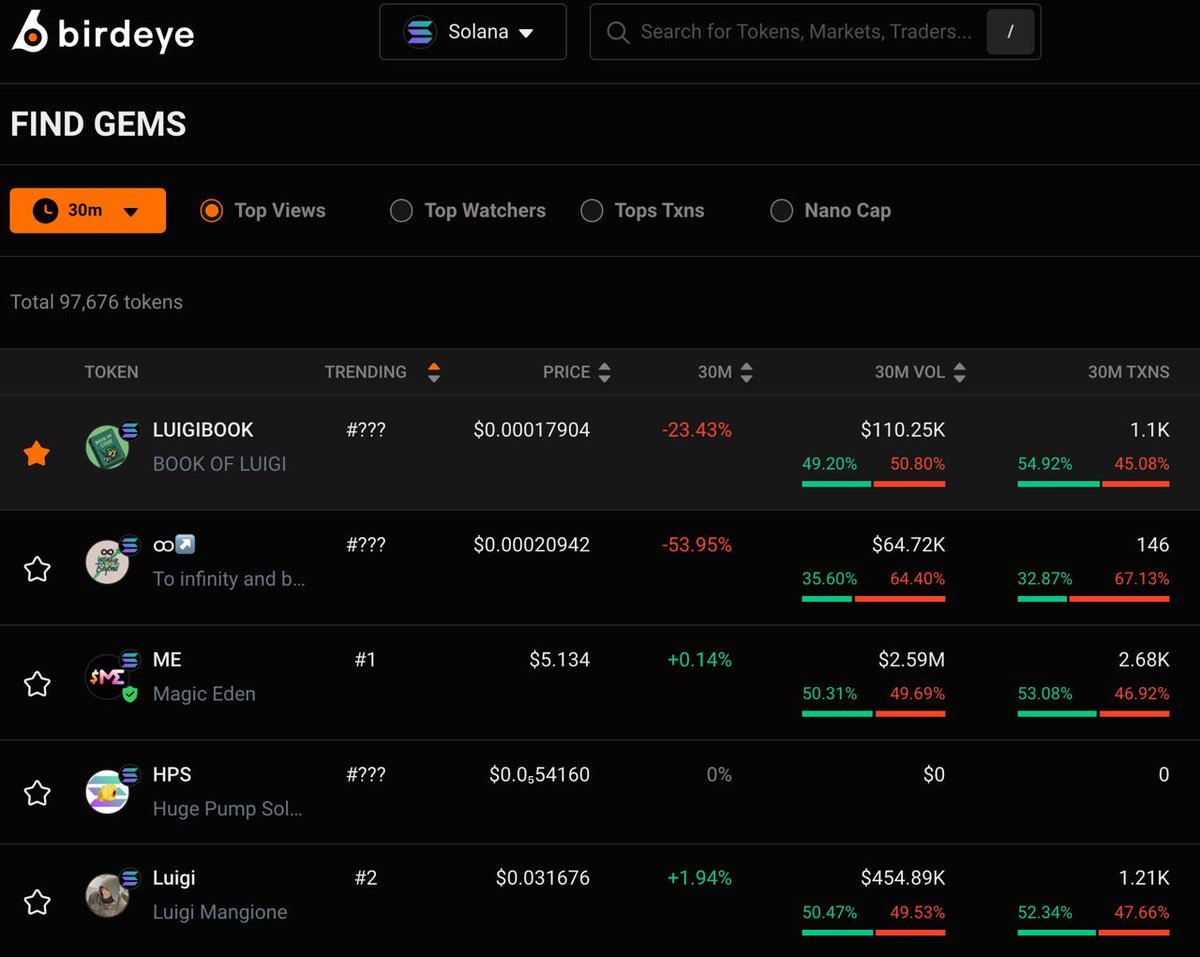
Task: Select the Top Watchers radio button
Action: [x=401, y=211]
